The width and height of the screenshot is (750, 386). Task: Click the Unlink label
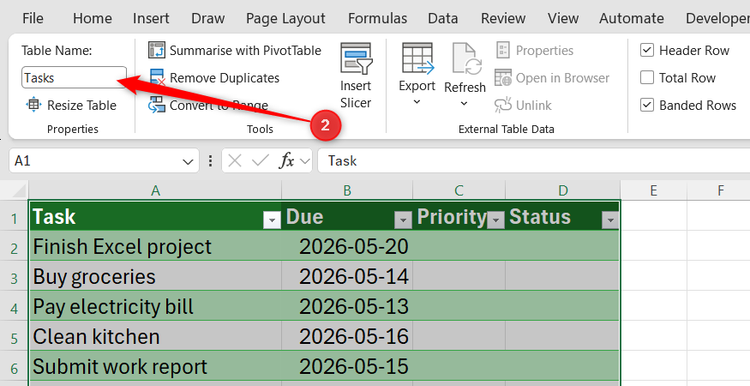point(534,105)
